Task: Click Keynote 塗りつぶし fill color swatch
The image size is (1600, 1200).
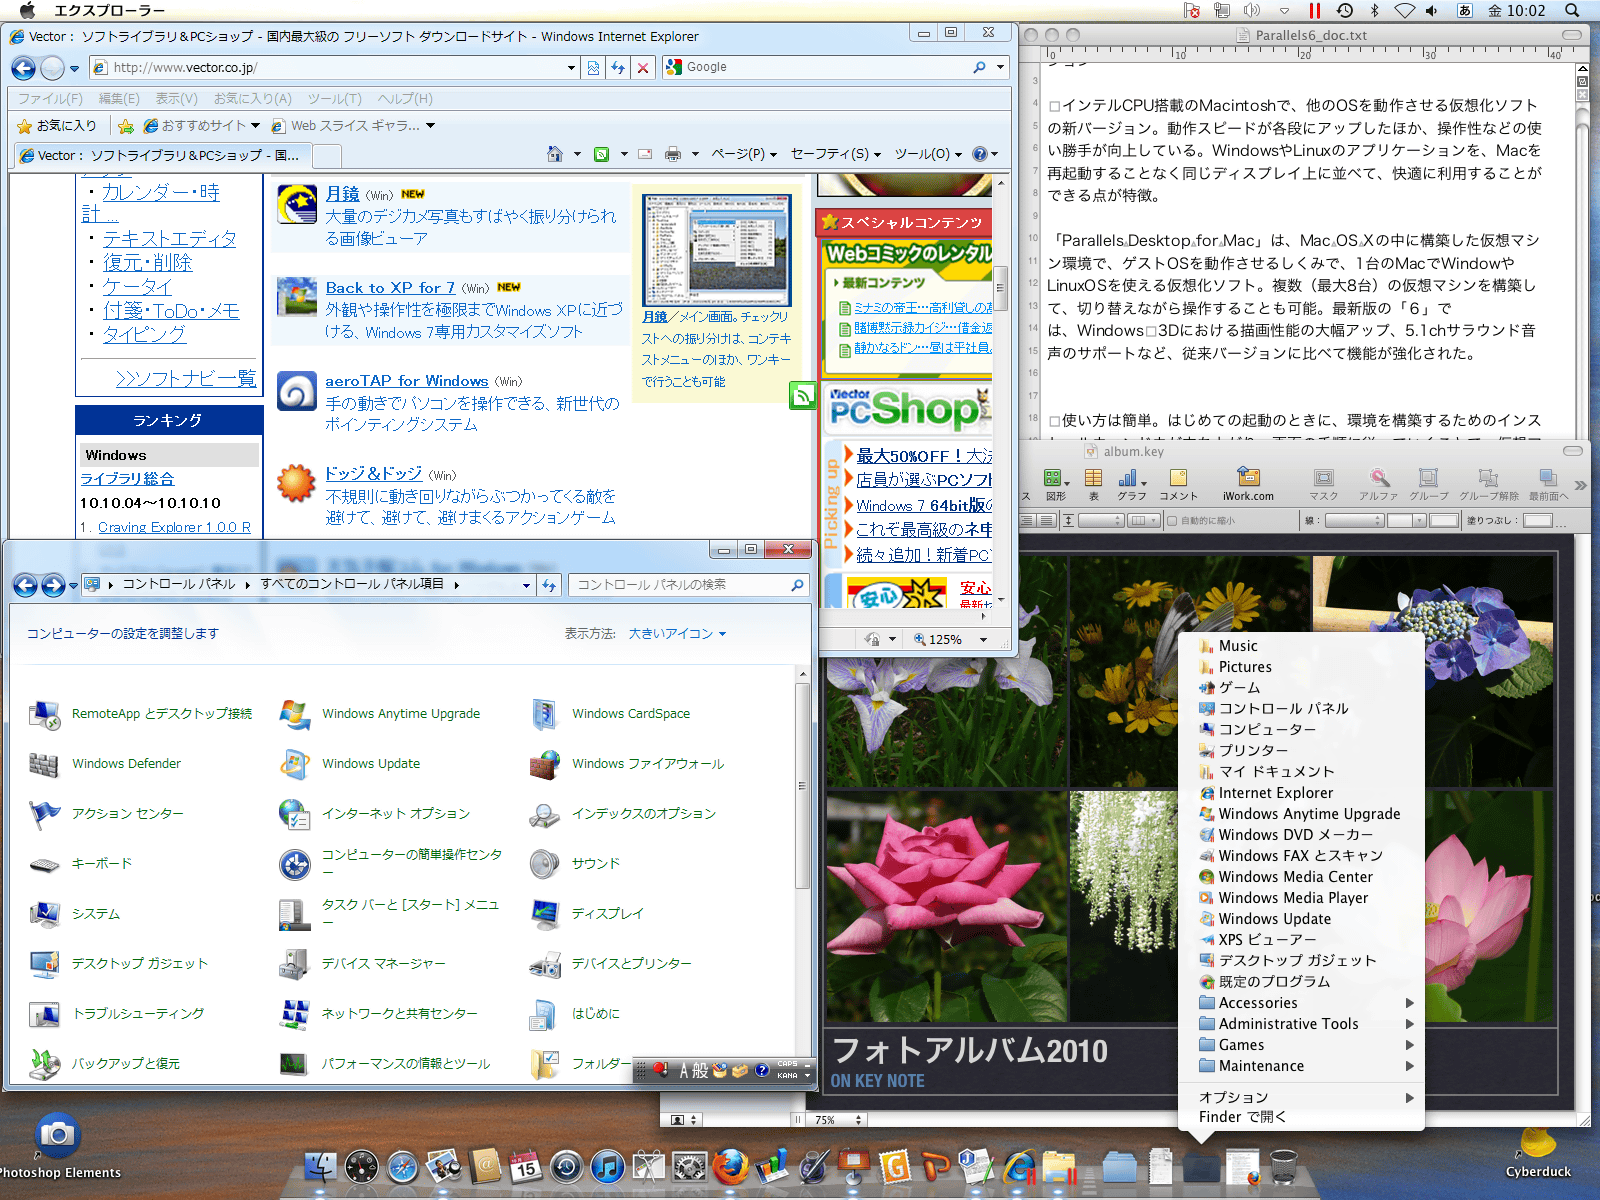Action: point(1538,521)
